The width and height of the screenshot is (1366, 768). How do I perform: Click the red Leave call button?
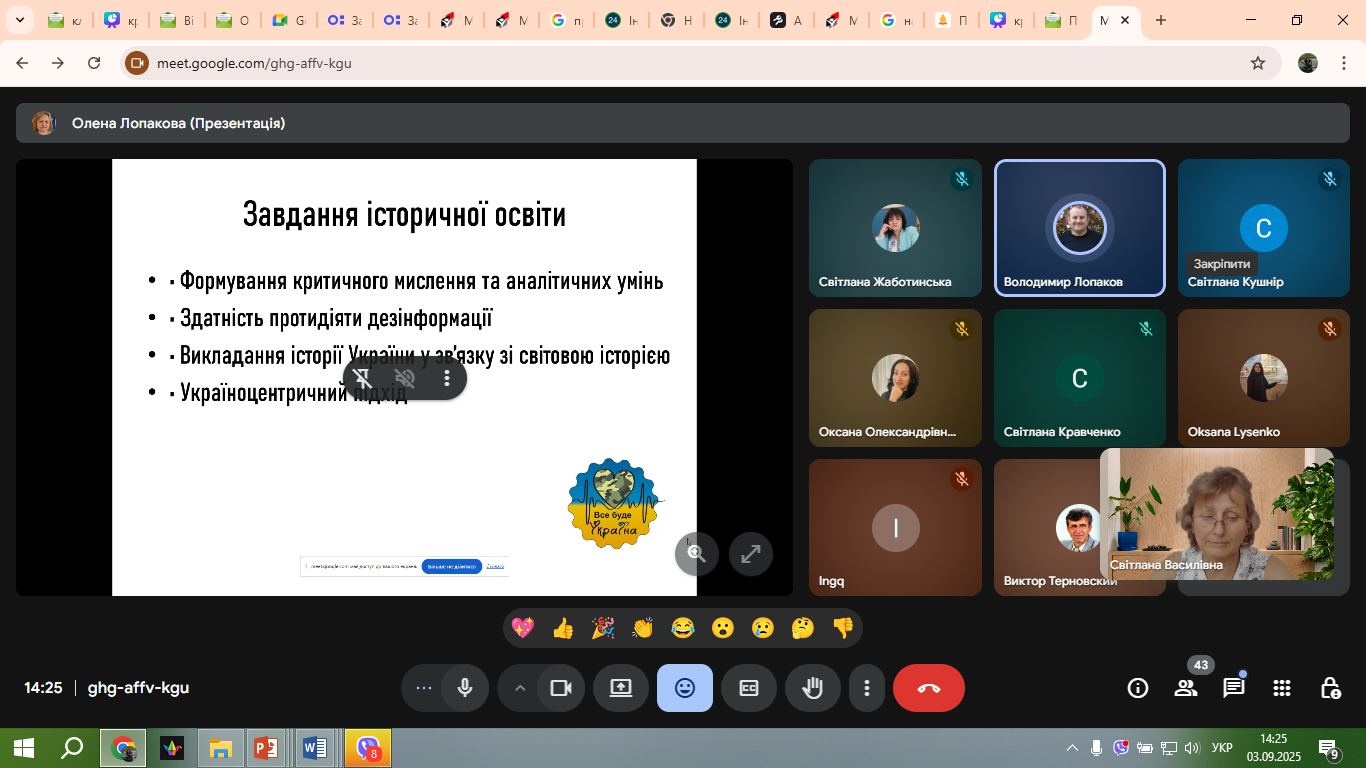coord(928,688)
